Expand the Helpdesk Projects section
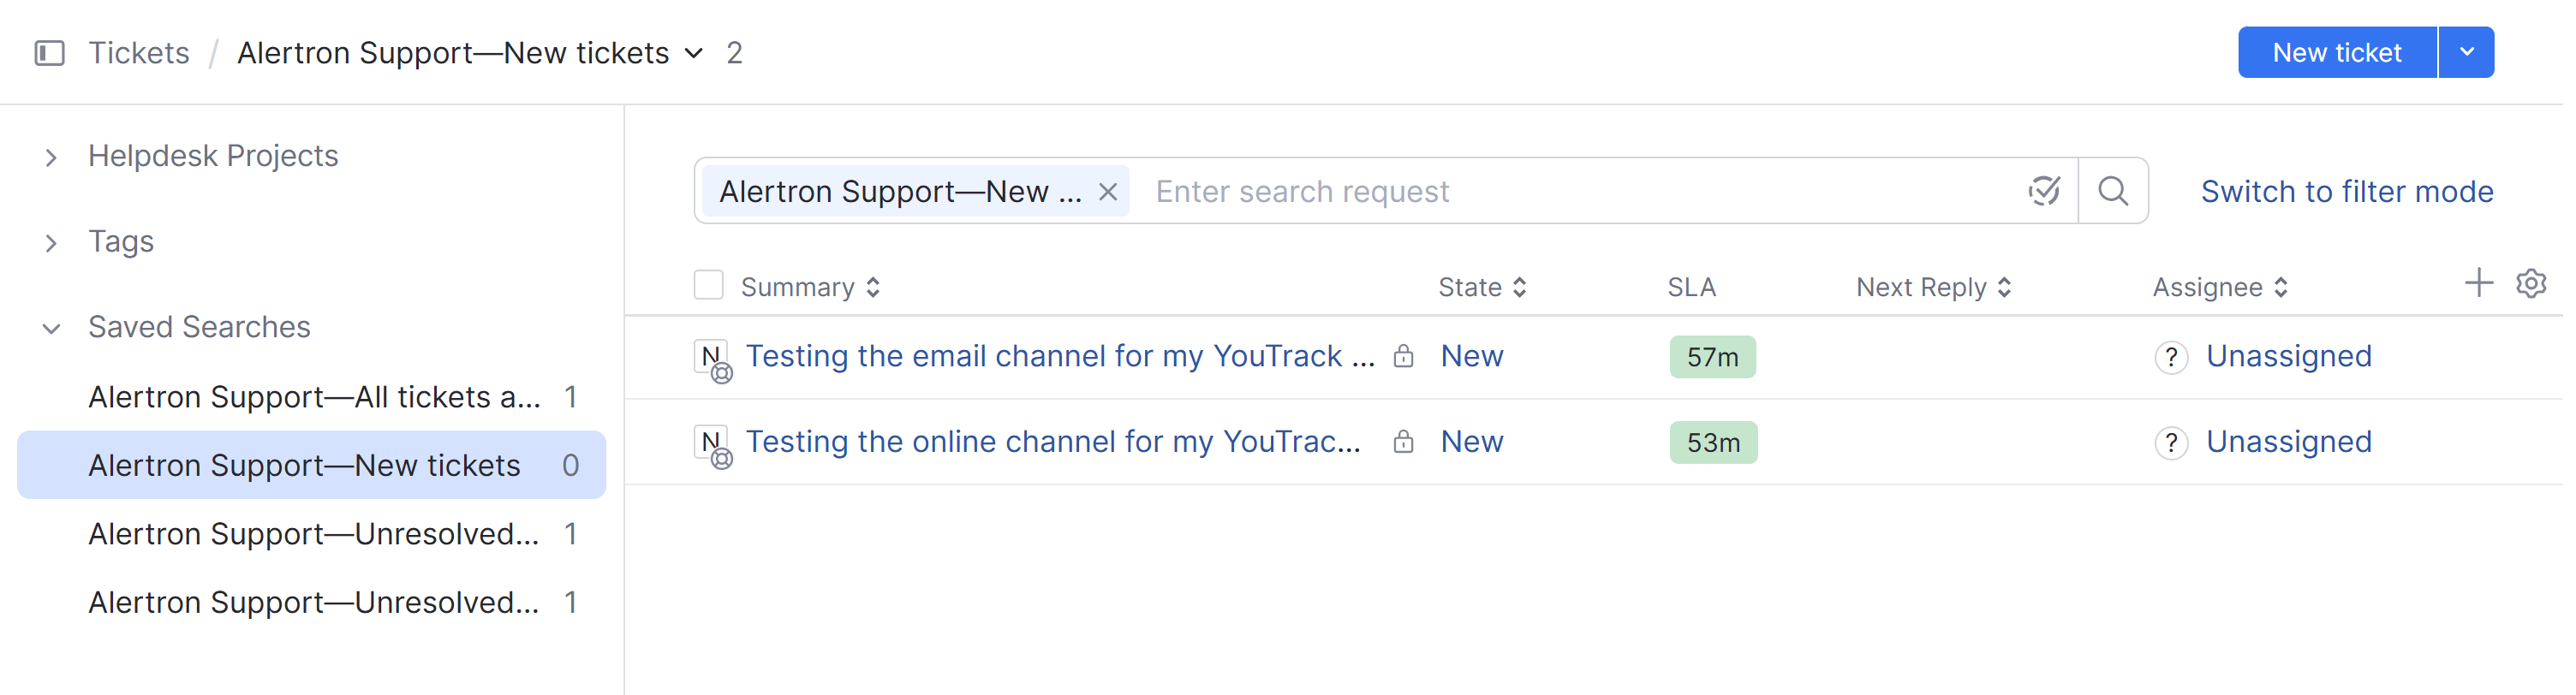 click(51, 157)
